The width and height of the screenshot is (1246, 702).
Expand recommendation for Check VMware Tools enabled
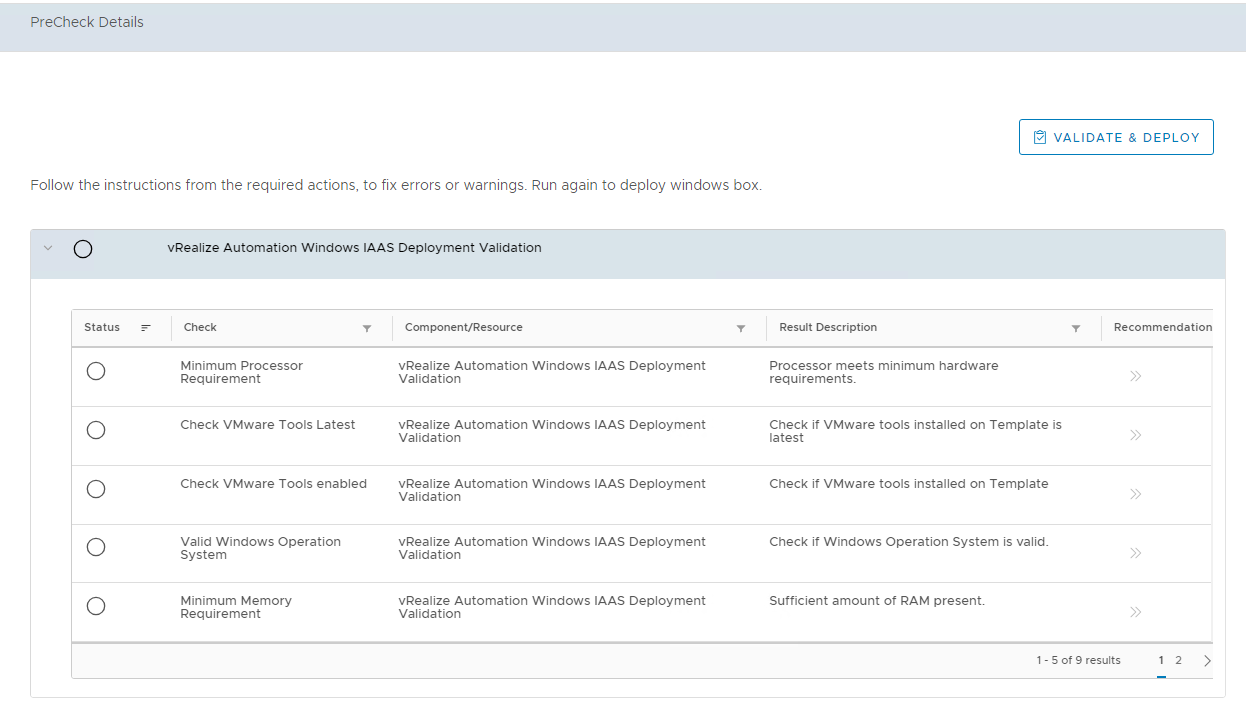click(1135, 494)
